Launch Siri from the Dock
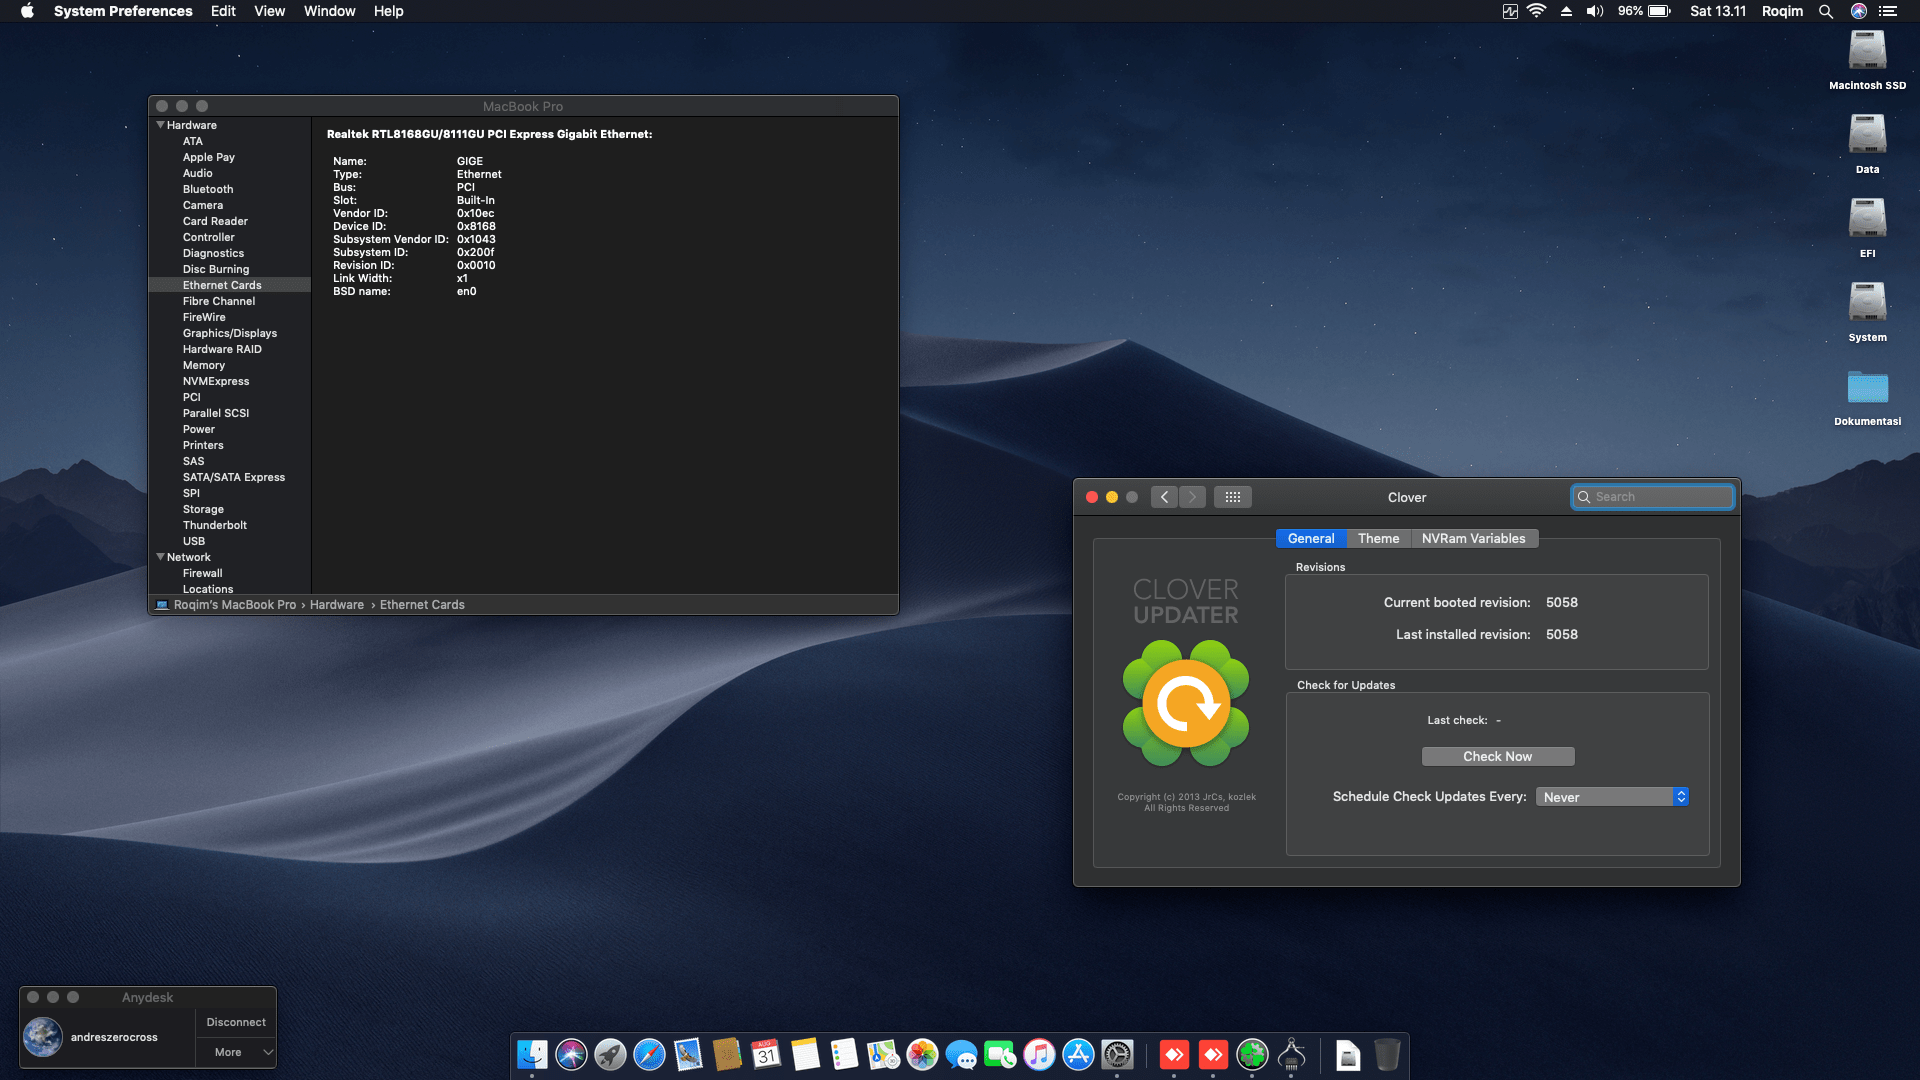The width and height of the screenshot is (1920, 1080). 571,1054
